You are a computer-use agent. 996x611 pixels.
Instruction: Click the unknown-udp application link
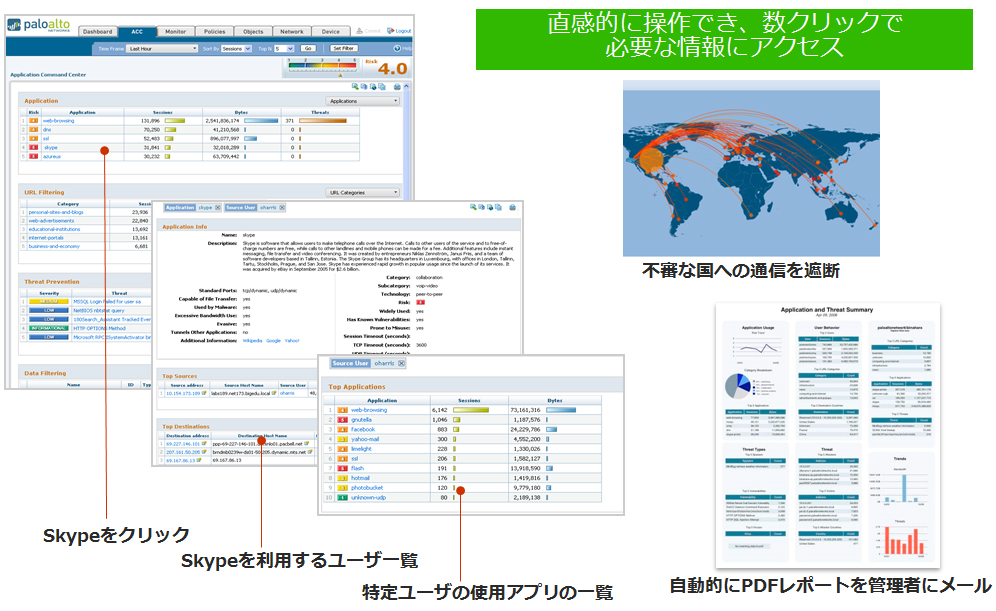368,497
